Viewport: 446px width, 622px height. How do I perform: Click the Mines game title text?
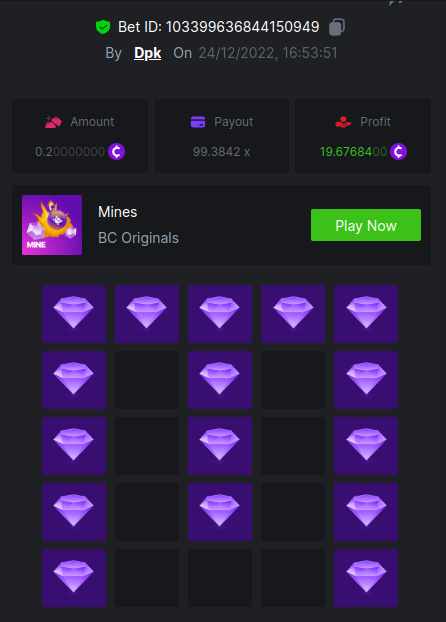click(117, 212)
